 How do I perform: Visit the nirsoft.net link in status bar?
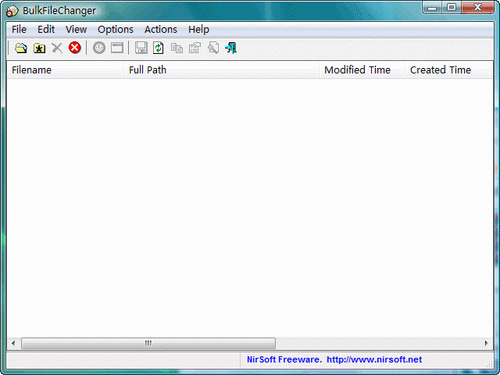pyautogui.click(x=374, y=360)
